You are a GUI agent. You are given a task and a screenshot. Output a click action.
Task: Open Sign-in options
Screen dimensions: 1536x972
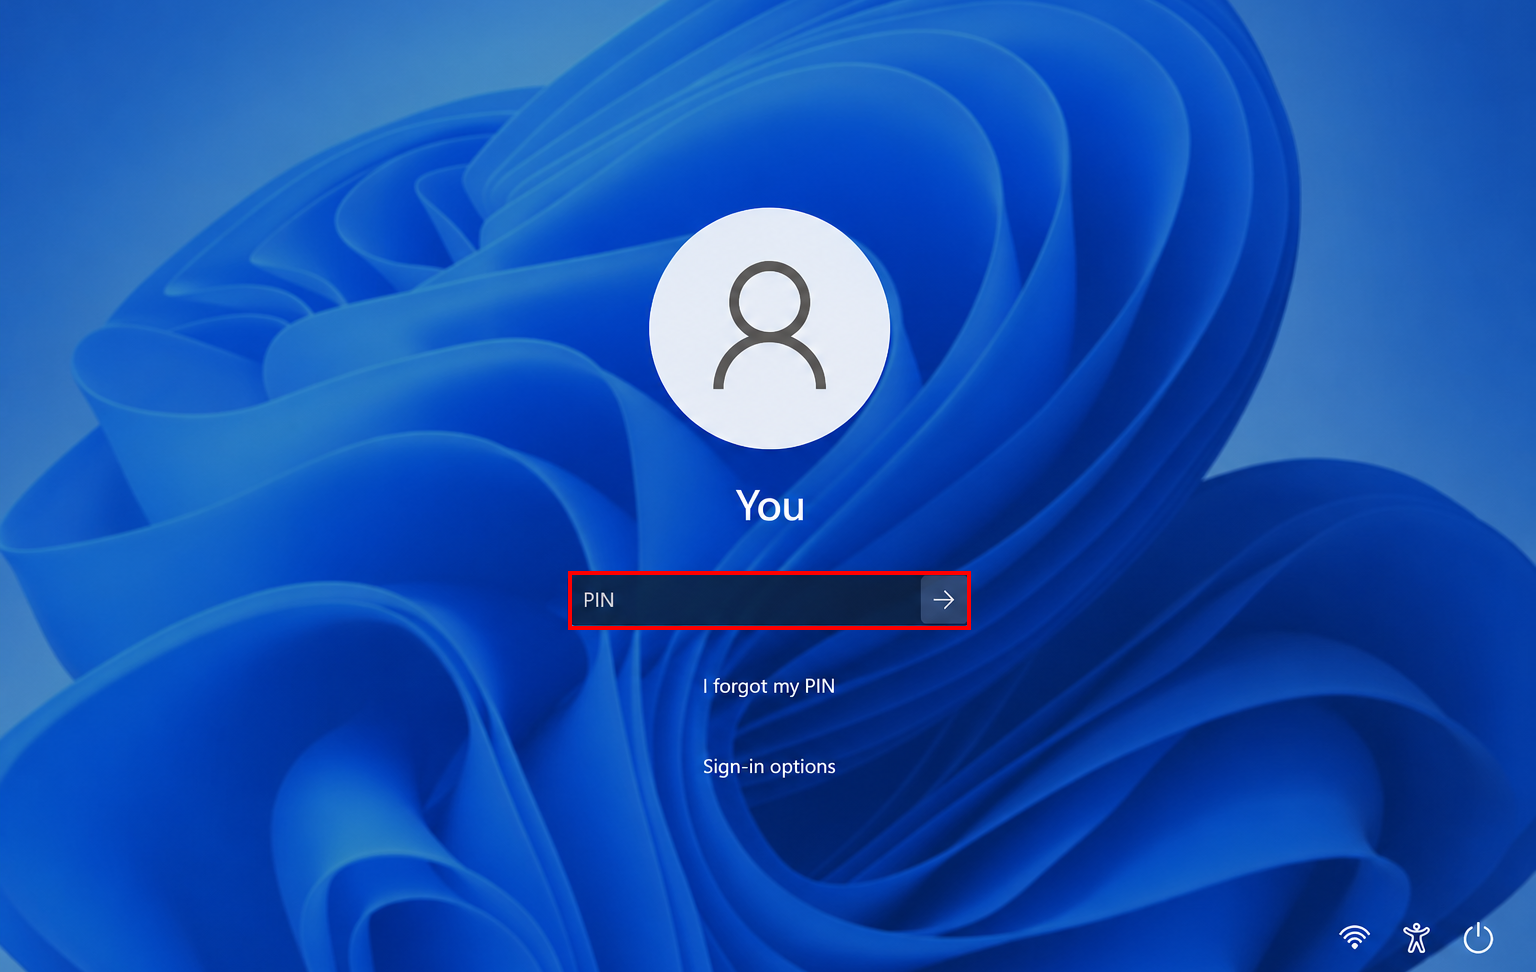click(x=769, y=767)
